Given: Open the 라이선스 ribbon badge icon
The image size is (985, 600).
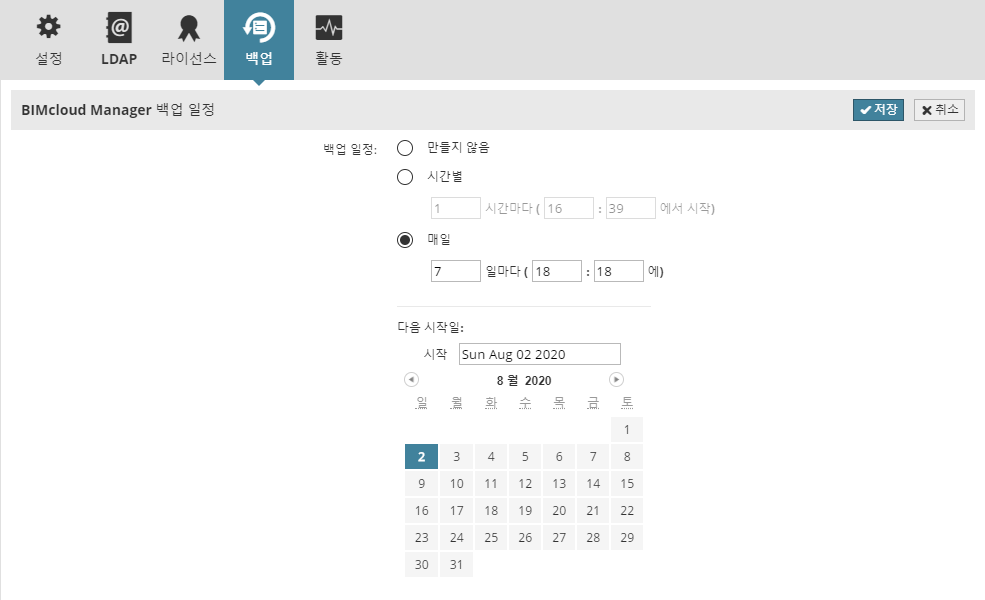Looking at the screenshot, I should [189, 28].
